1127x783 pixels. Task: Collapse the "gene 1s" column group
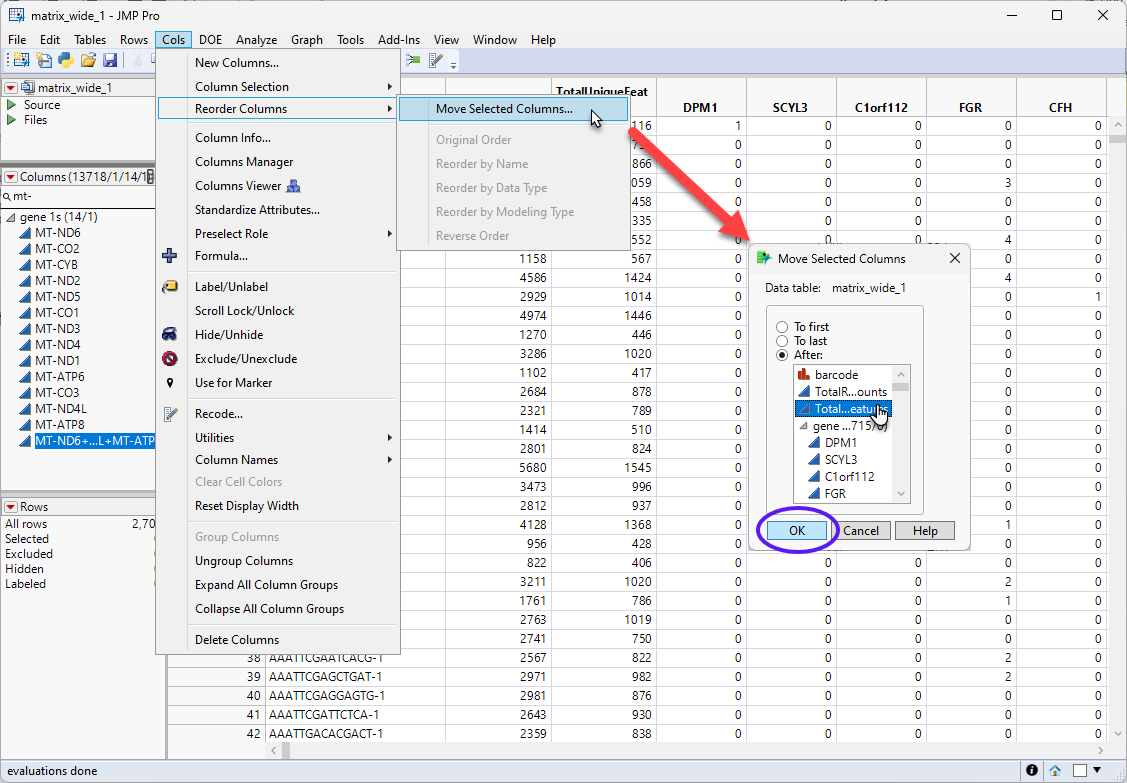pos(11,217)
